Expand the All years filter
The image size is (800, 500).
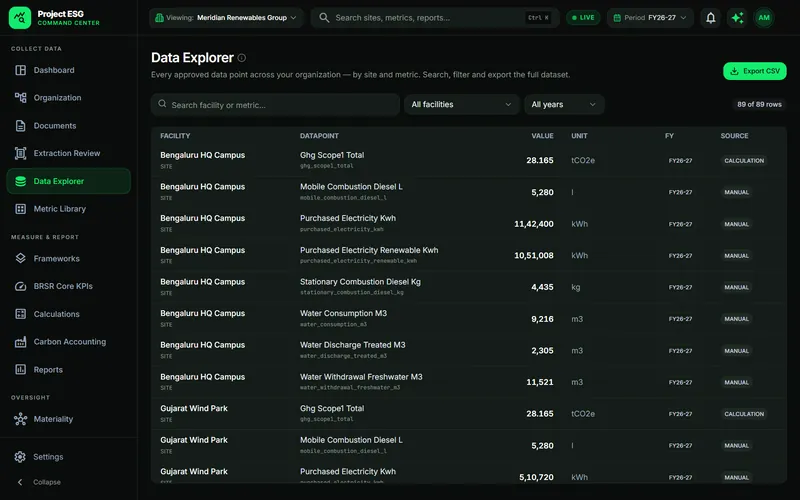coord(564,105)
